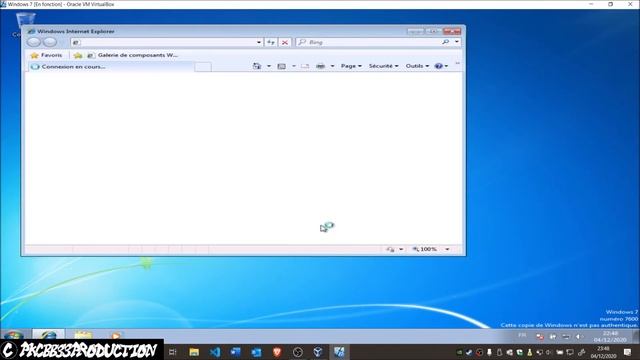Go back with Internet Explorer's Back button
The height and width of the screenshot is (360, 640).
34,42
